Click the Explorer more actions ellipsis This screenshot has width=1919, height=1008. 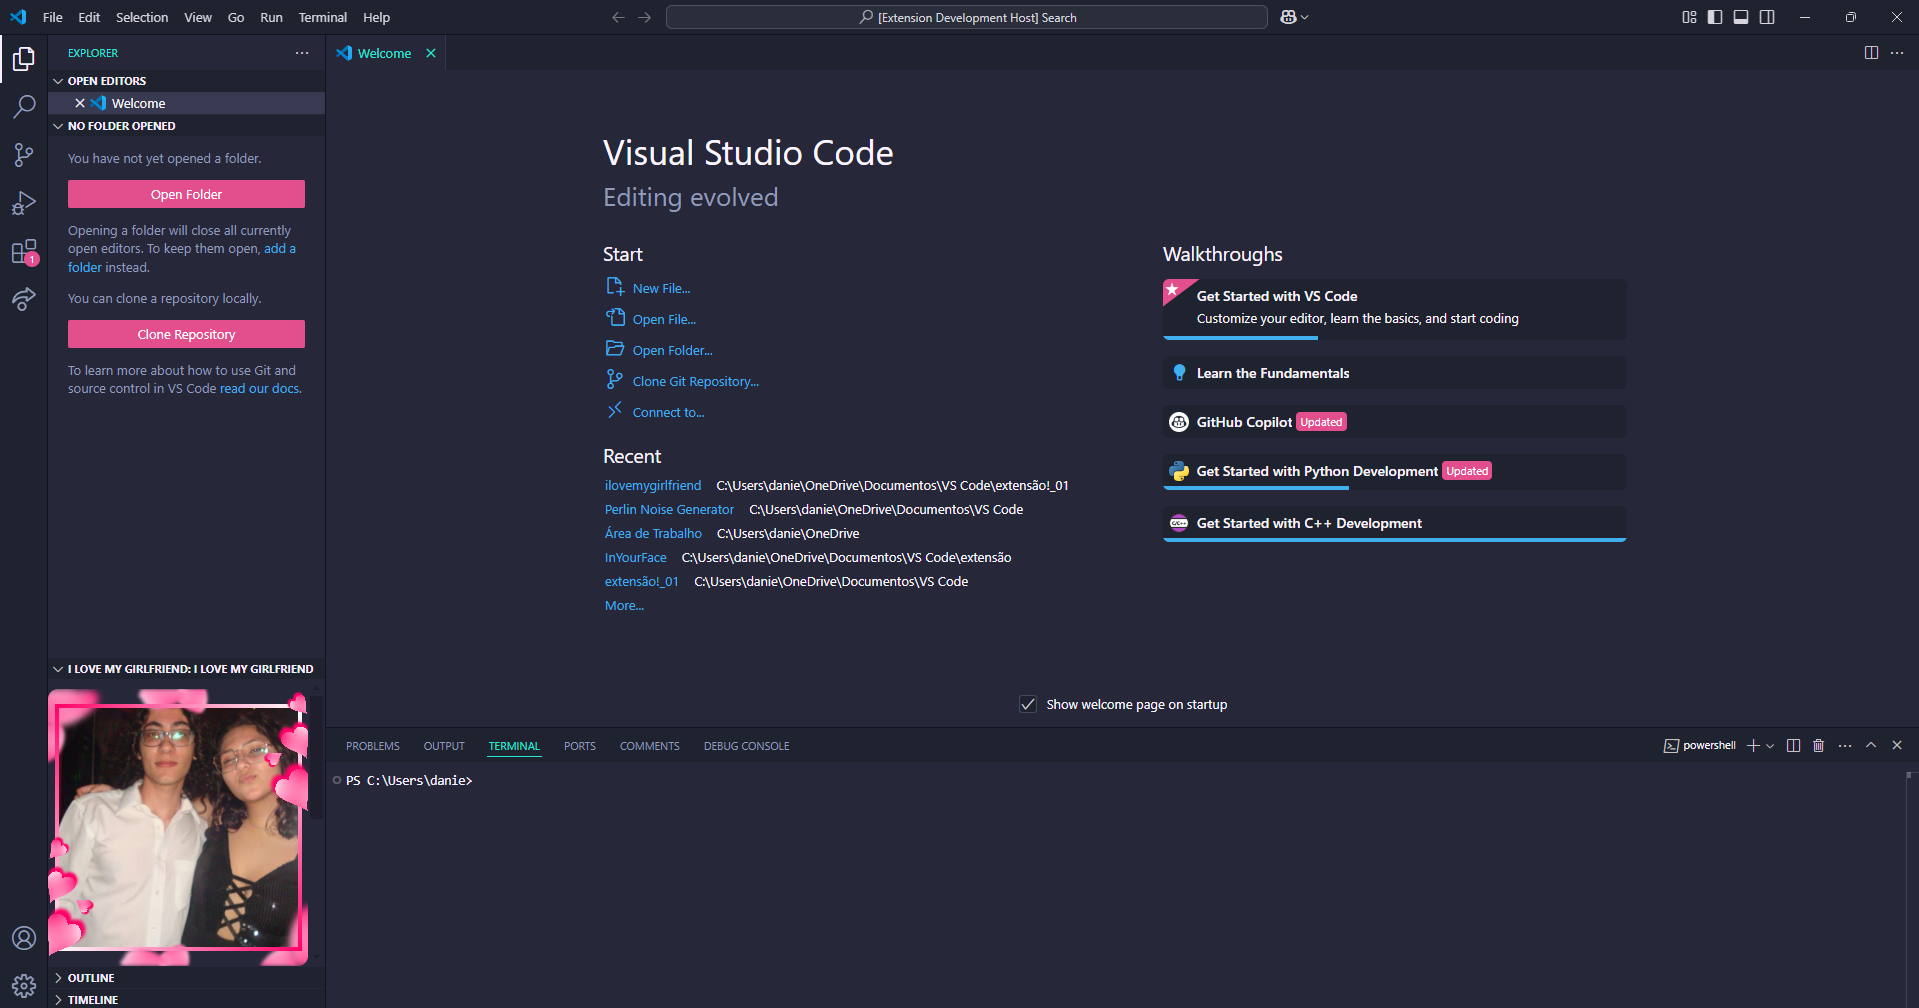[302, 53]
